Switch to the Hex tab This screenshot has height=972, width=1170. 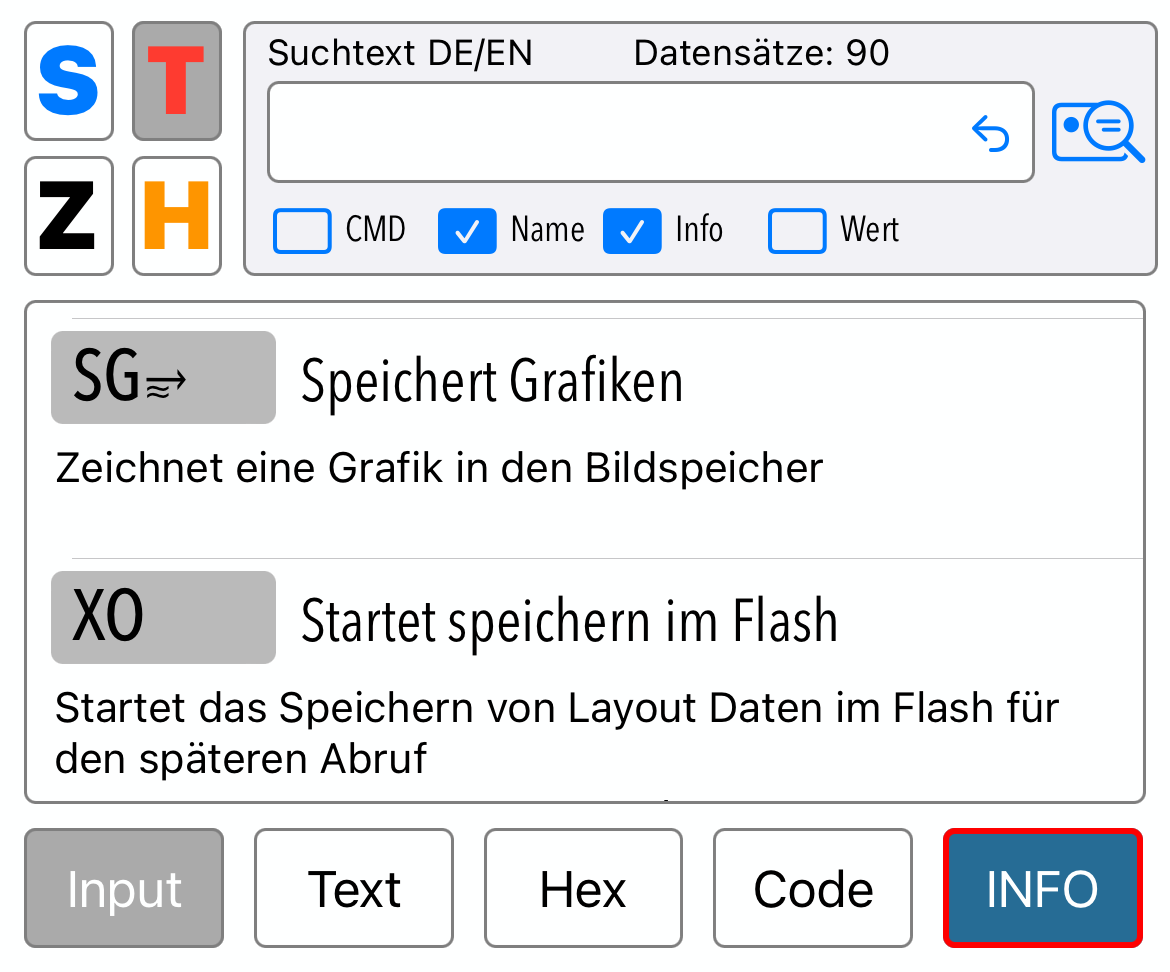pos(584,888)
